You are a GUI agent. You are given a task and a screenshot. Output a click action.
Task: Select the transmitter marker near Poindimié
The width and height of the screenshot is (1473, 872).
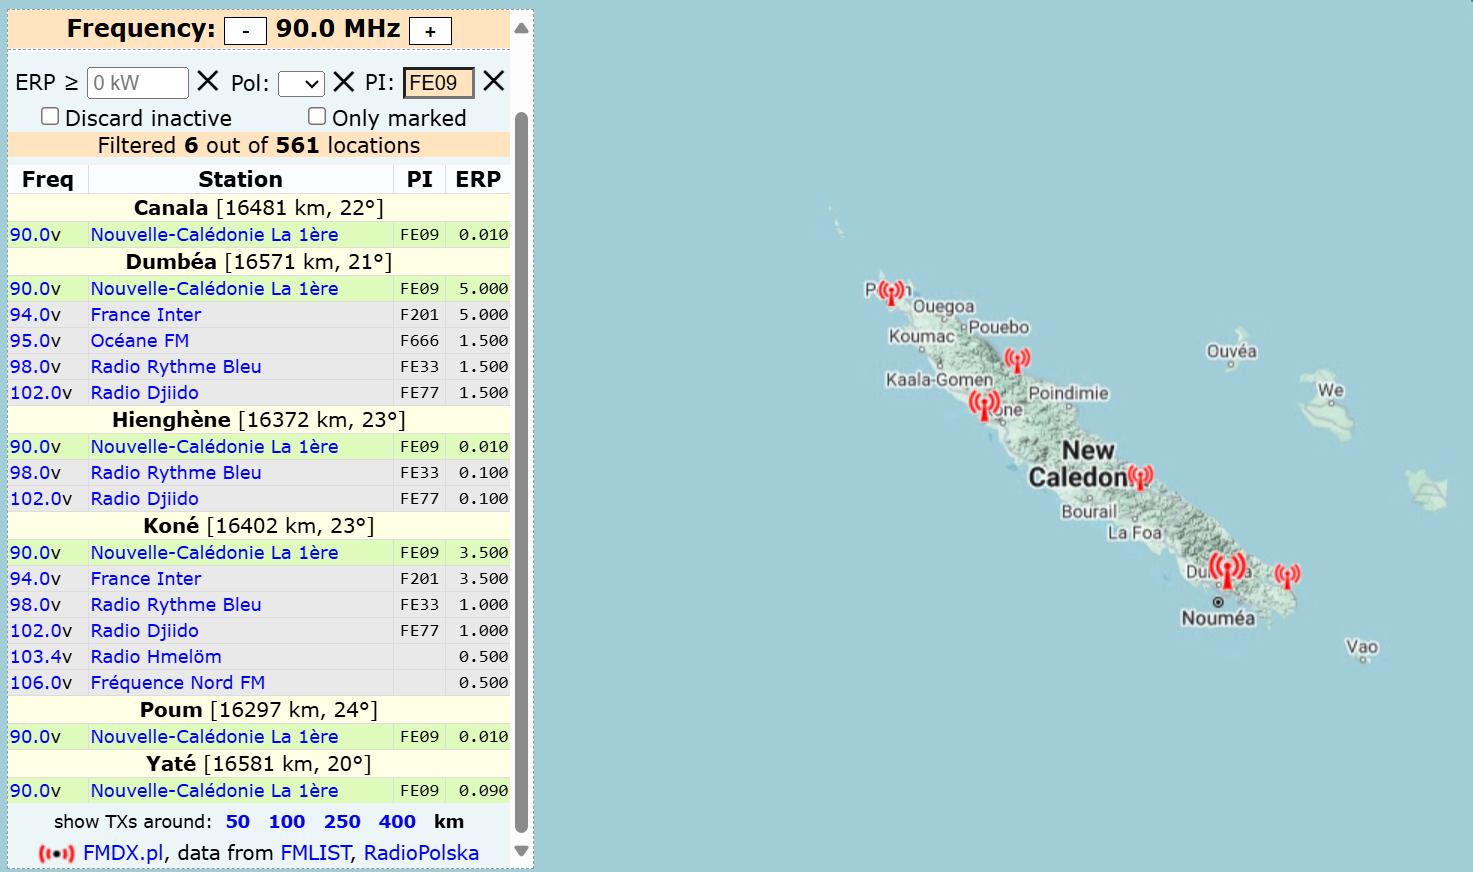tap(1017, 360)
